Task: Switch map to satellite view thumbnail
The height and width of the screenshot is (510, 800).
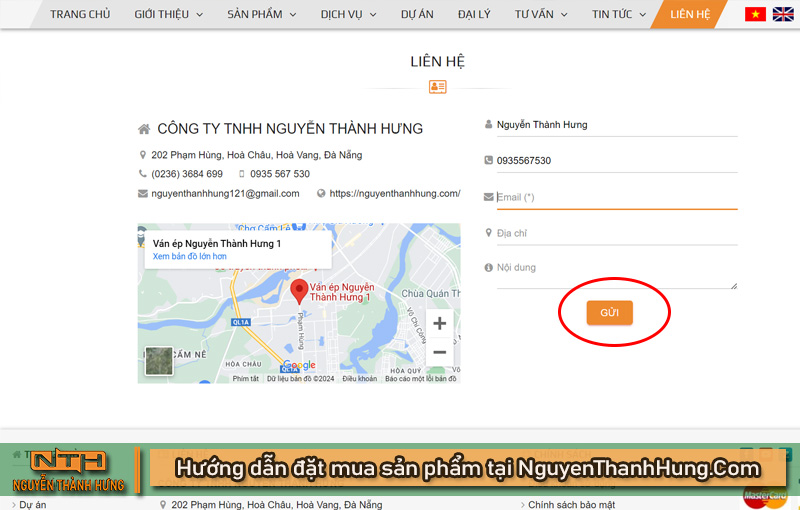Action: tap(159, 361)
